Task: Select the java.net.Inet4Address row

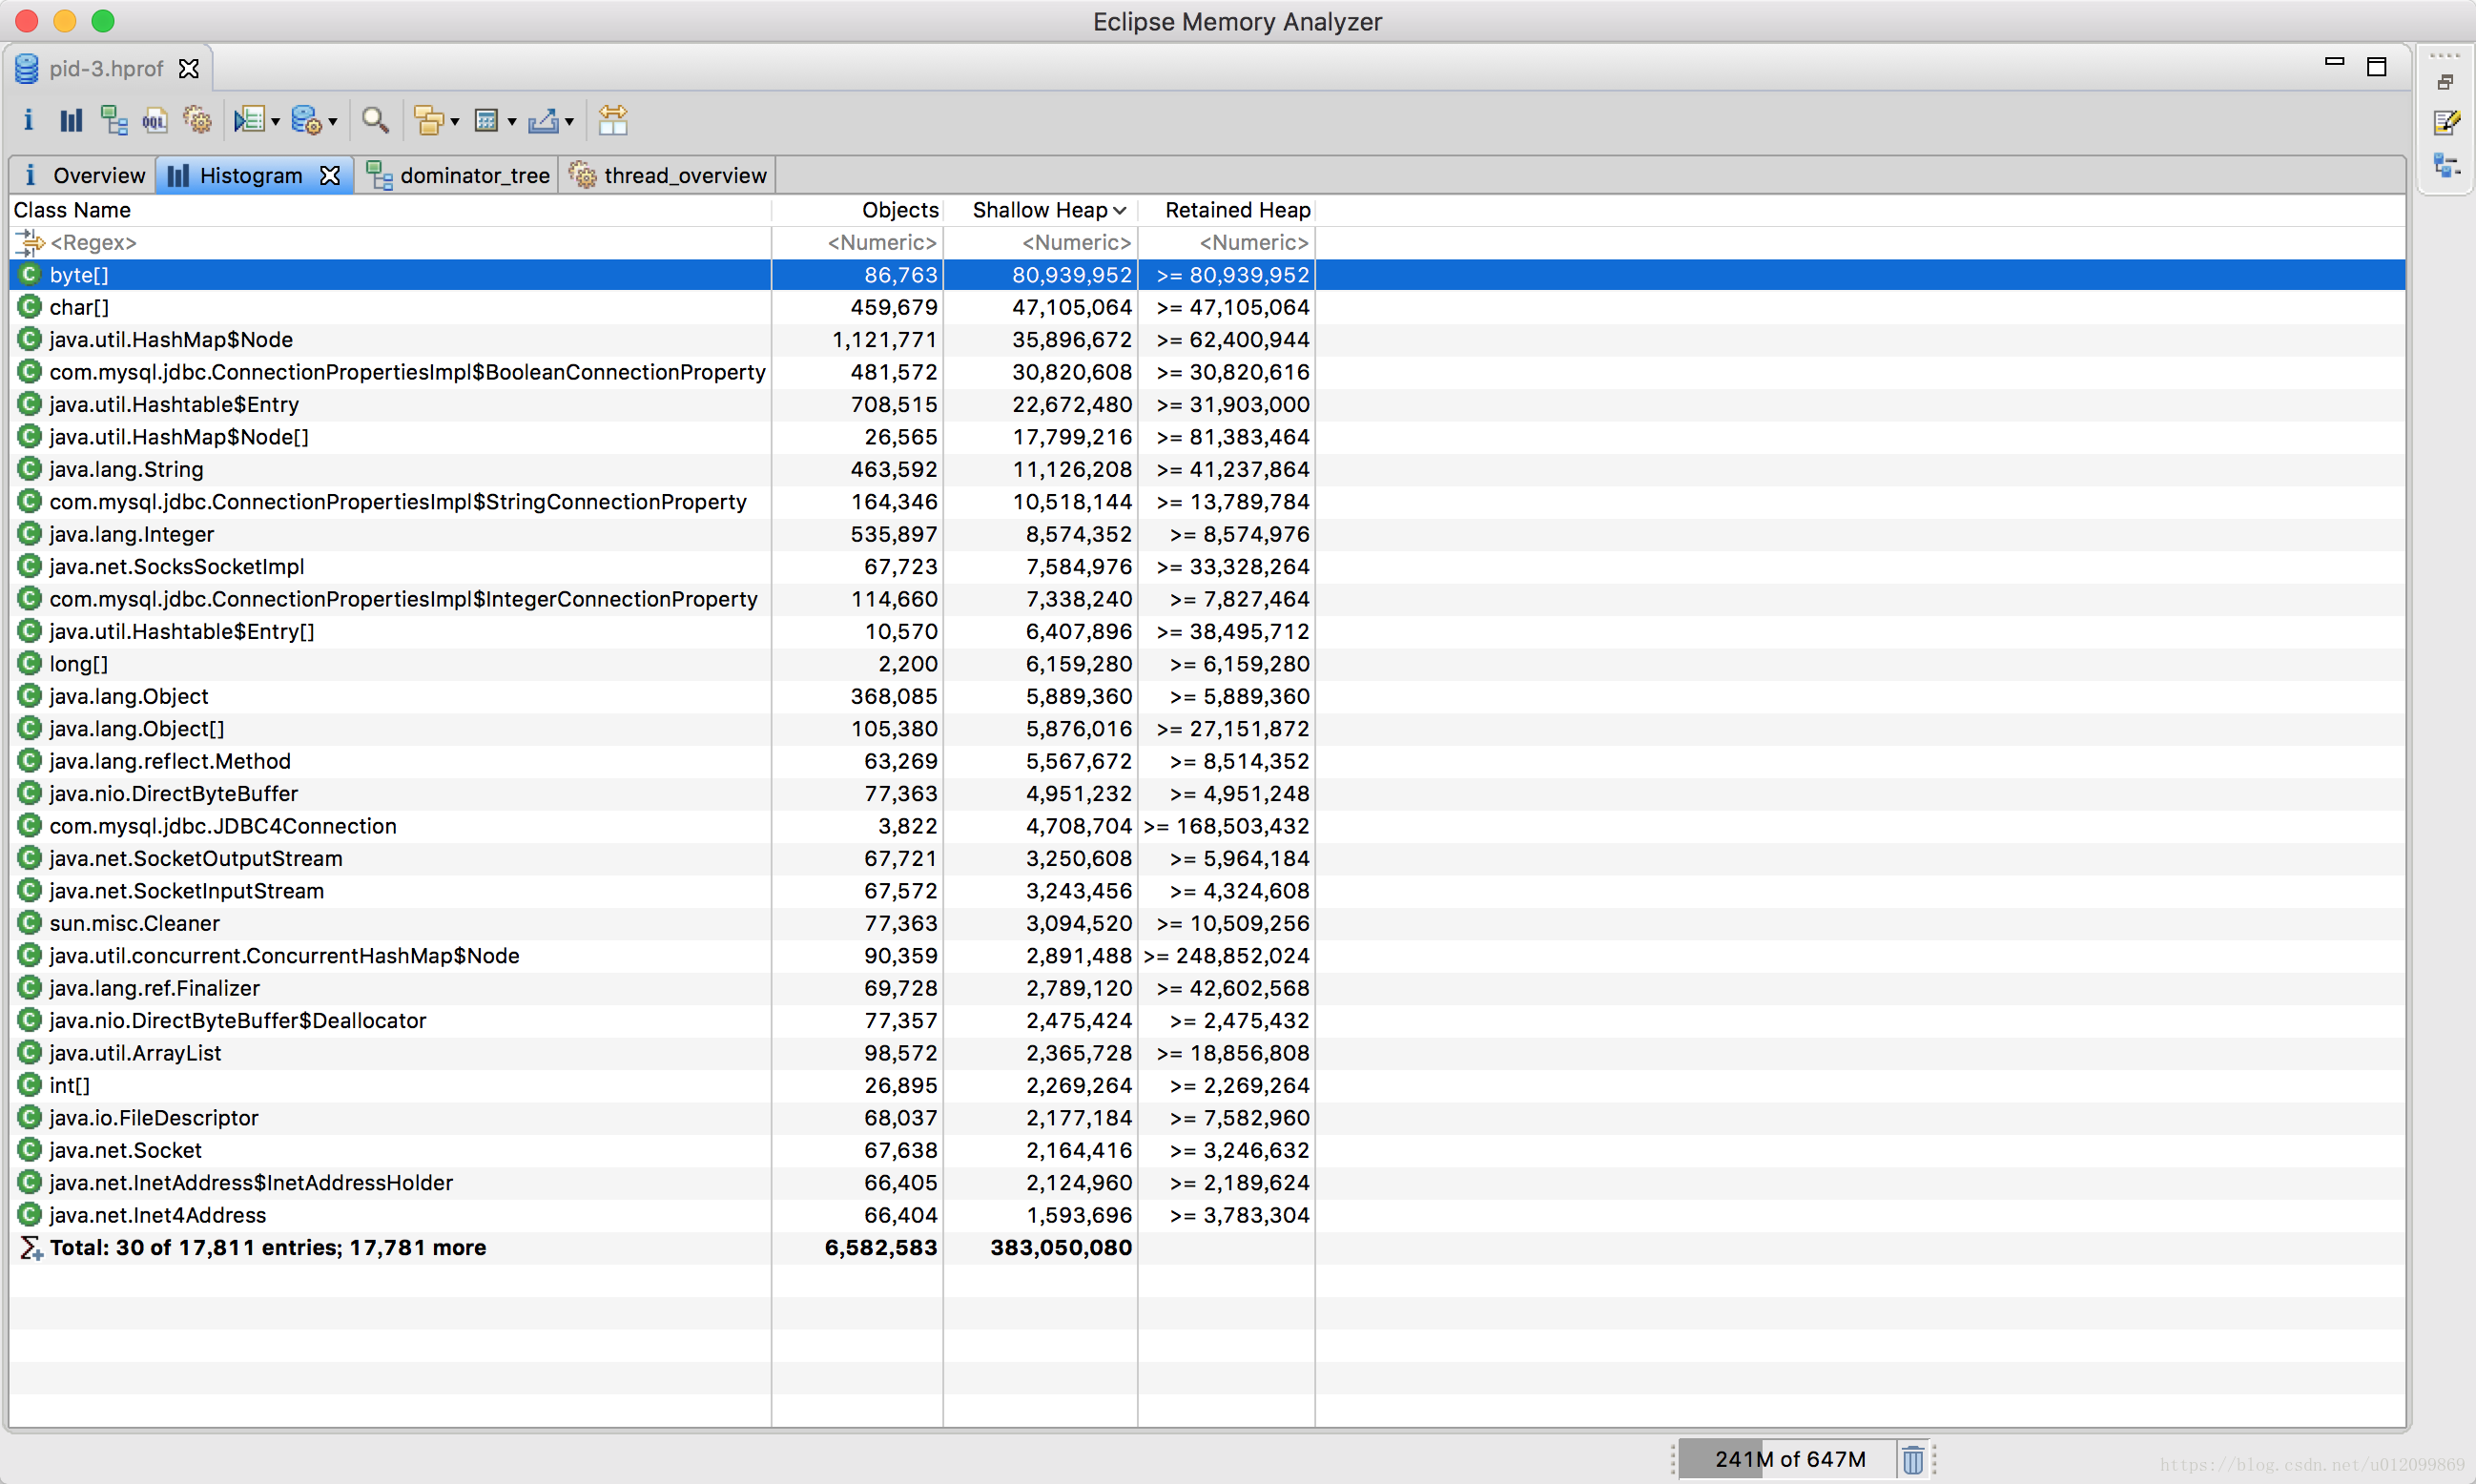Action: (1207, 1215)
